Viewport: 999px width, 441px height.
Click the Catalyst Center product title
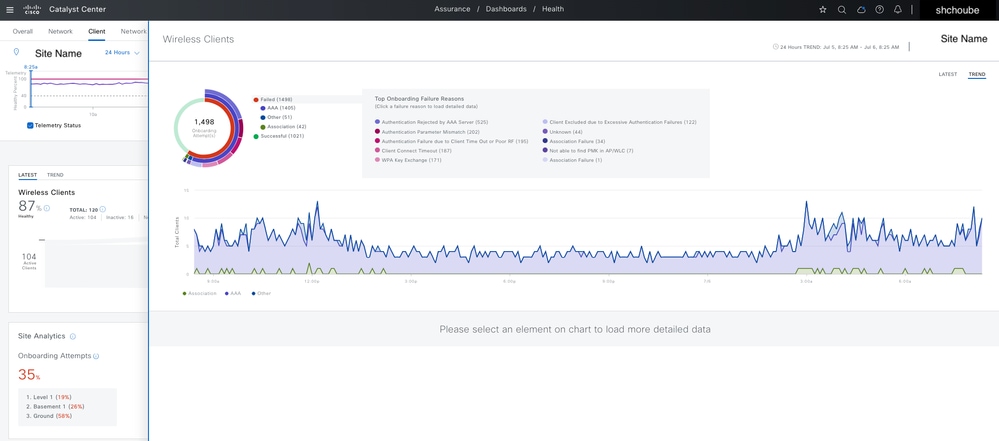(77, 10)
